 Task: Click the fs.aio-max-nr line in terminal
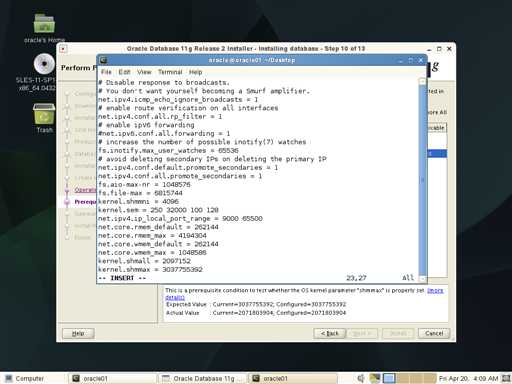coord(144,184)
